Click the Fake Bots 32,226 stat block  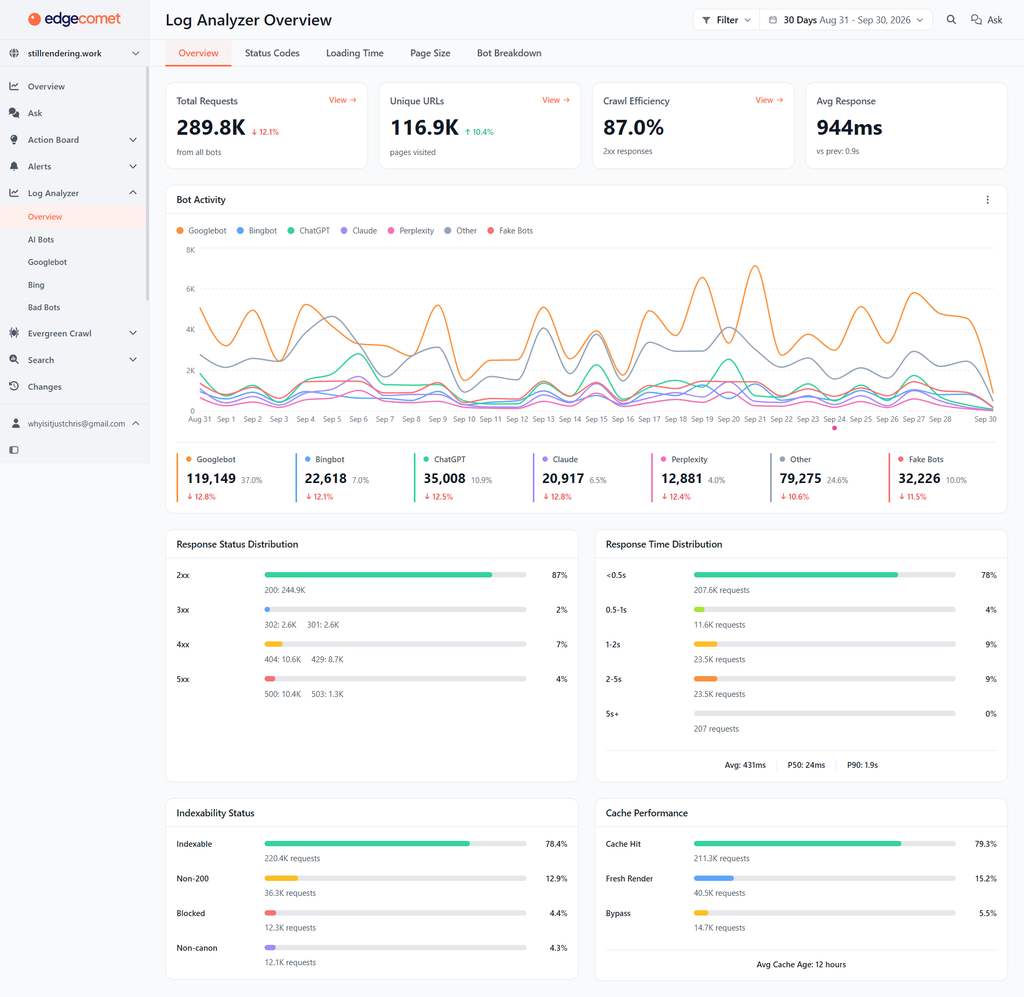[942, 478]
